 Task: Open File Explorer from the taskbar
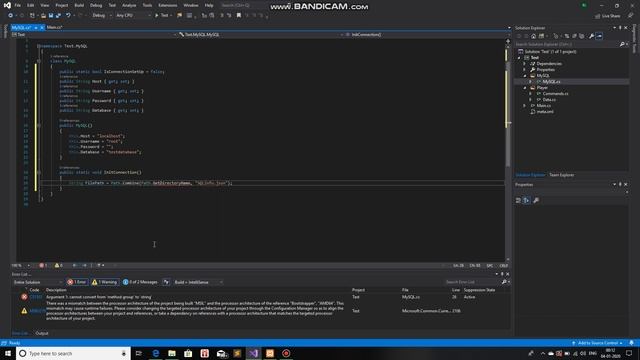(x=172, y=353)
